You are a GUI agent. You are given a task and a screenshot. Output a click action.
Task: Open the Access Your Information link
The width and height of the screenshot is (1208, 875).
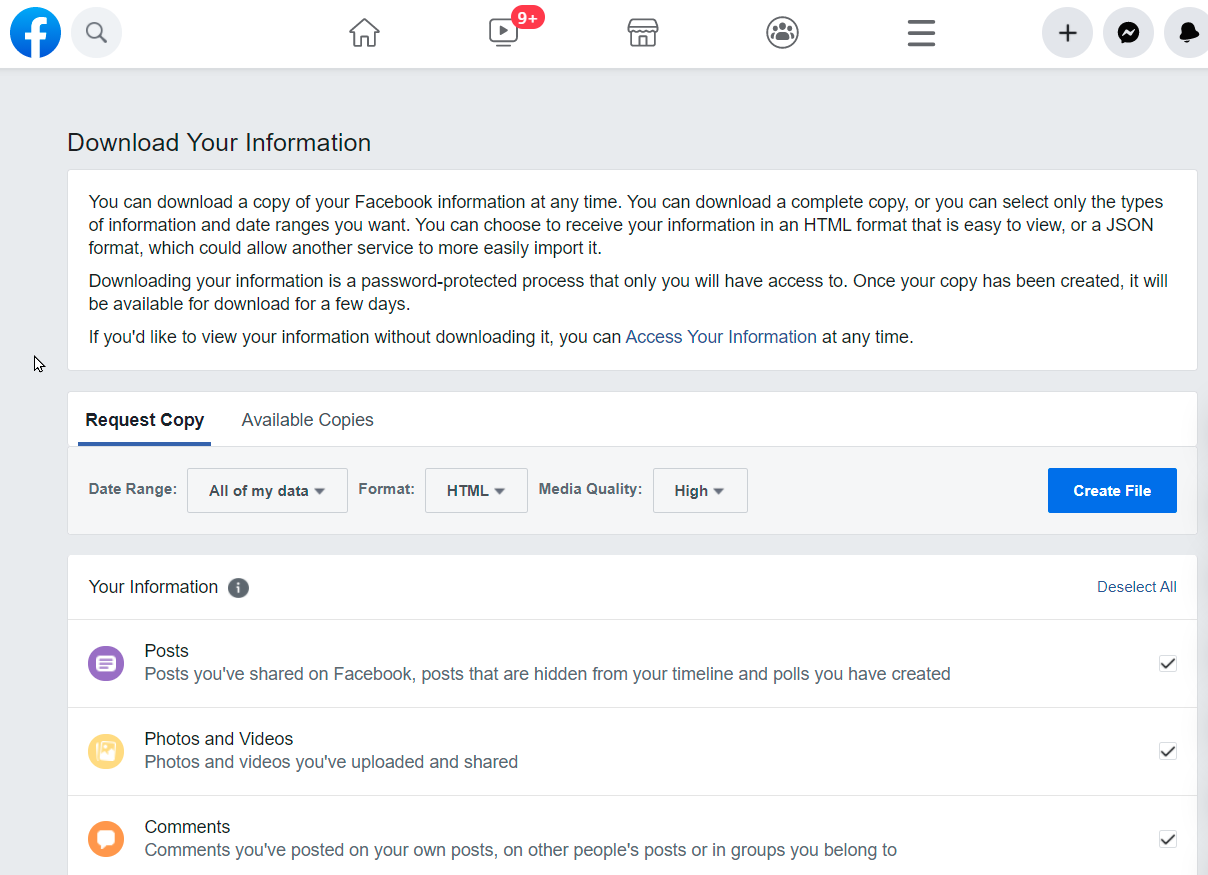721,337
